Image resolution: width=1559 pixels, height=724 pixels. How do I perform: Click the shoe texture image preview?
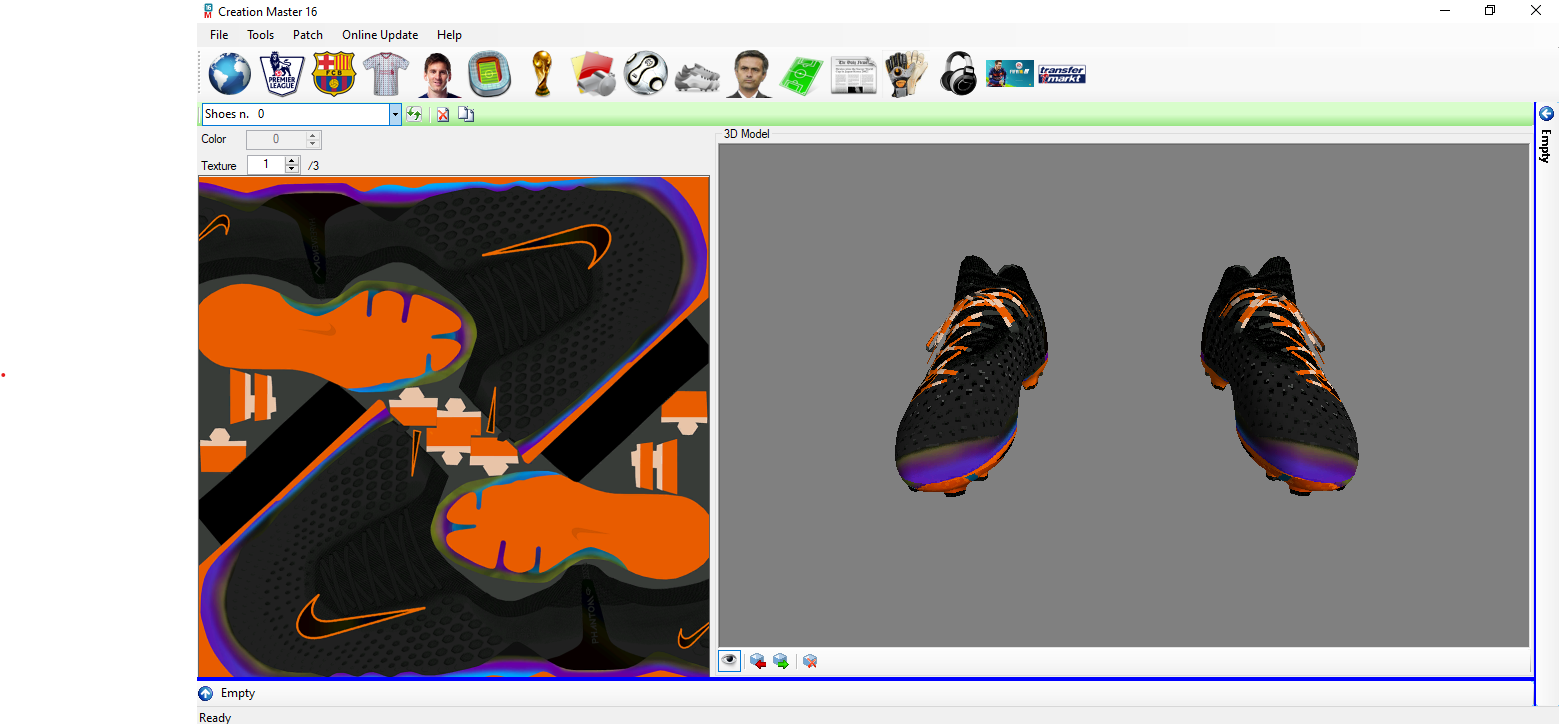(x=454, y=428)
